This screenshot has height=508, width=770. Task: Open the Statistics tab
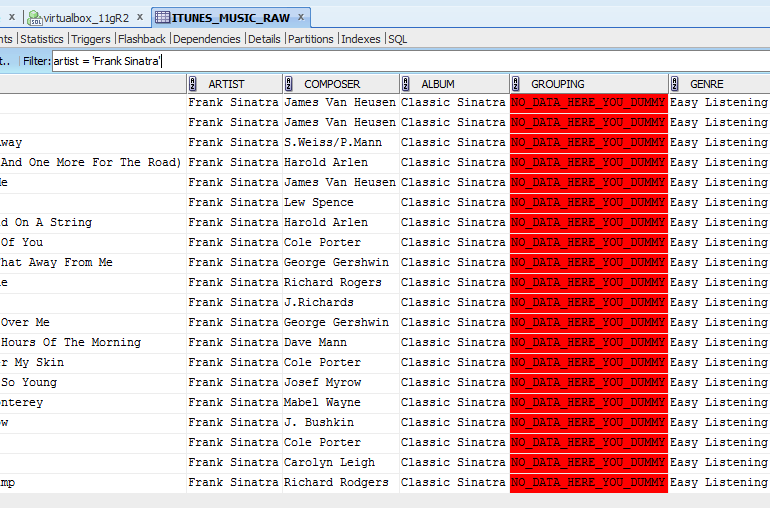point(42,39)
